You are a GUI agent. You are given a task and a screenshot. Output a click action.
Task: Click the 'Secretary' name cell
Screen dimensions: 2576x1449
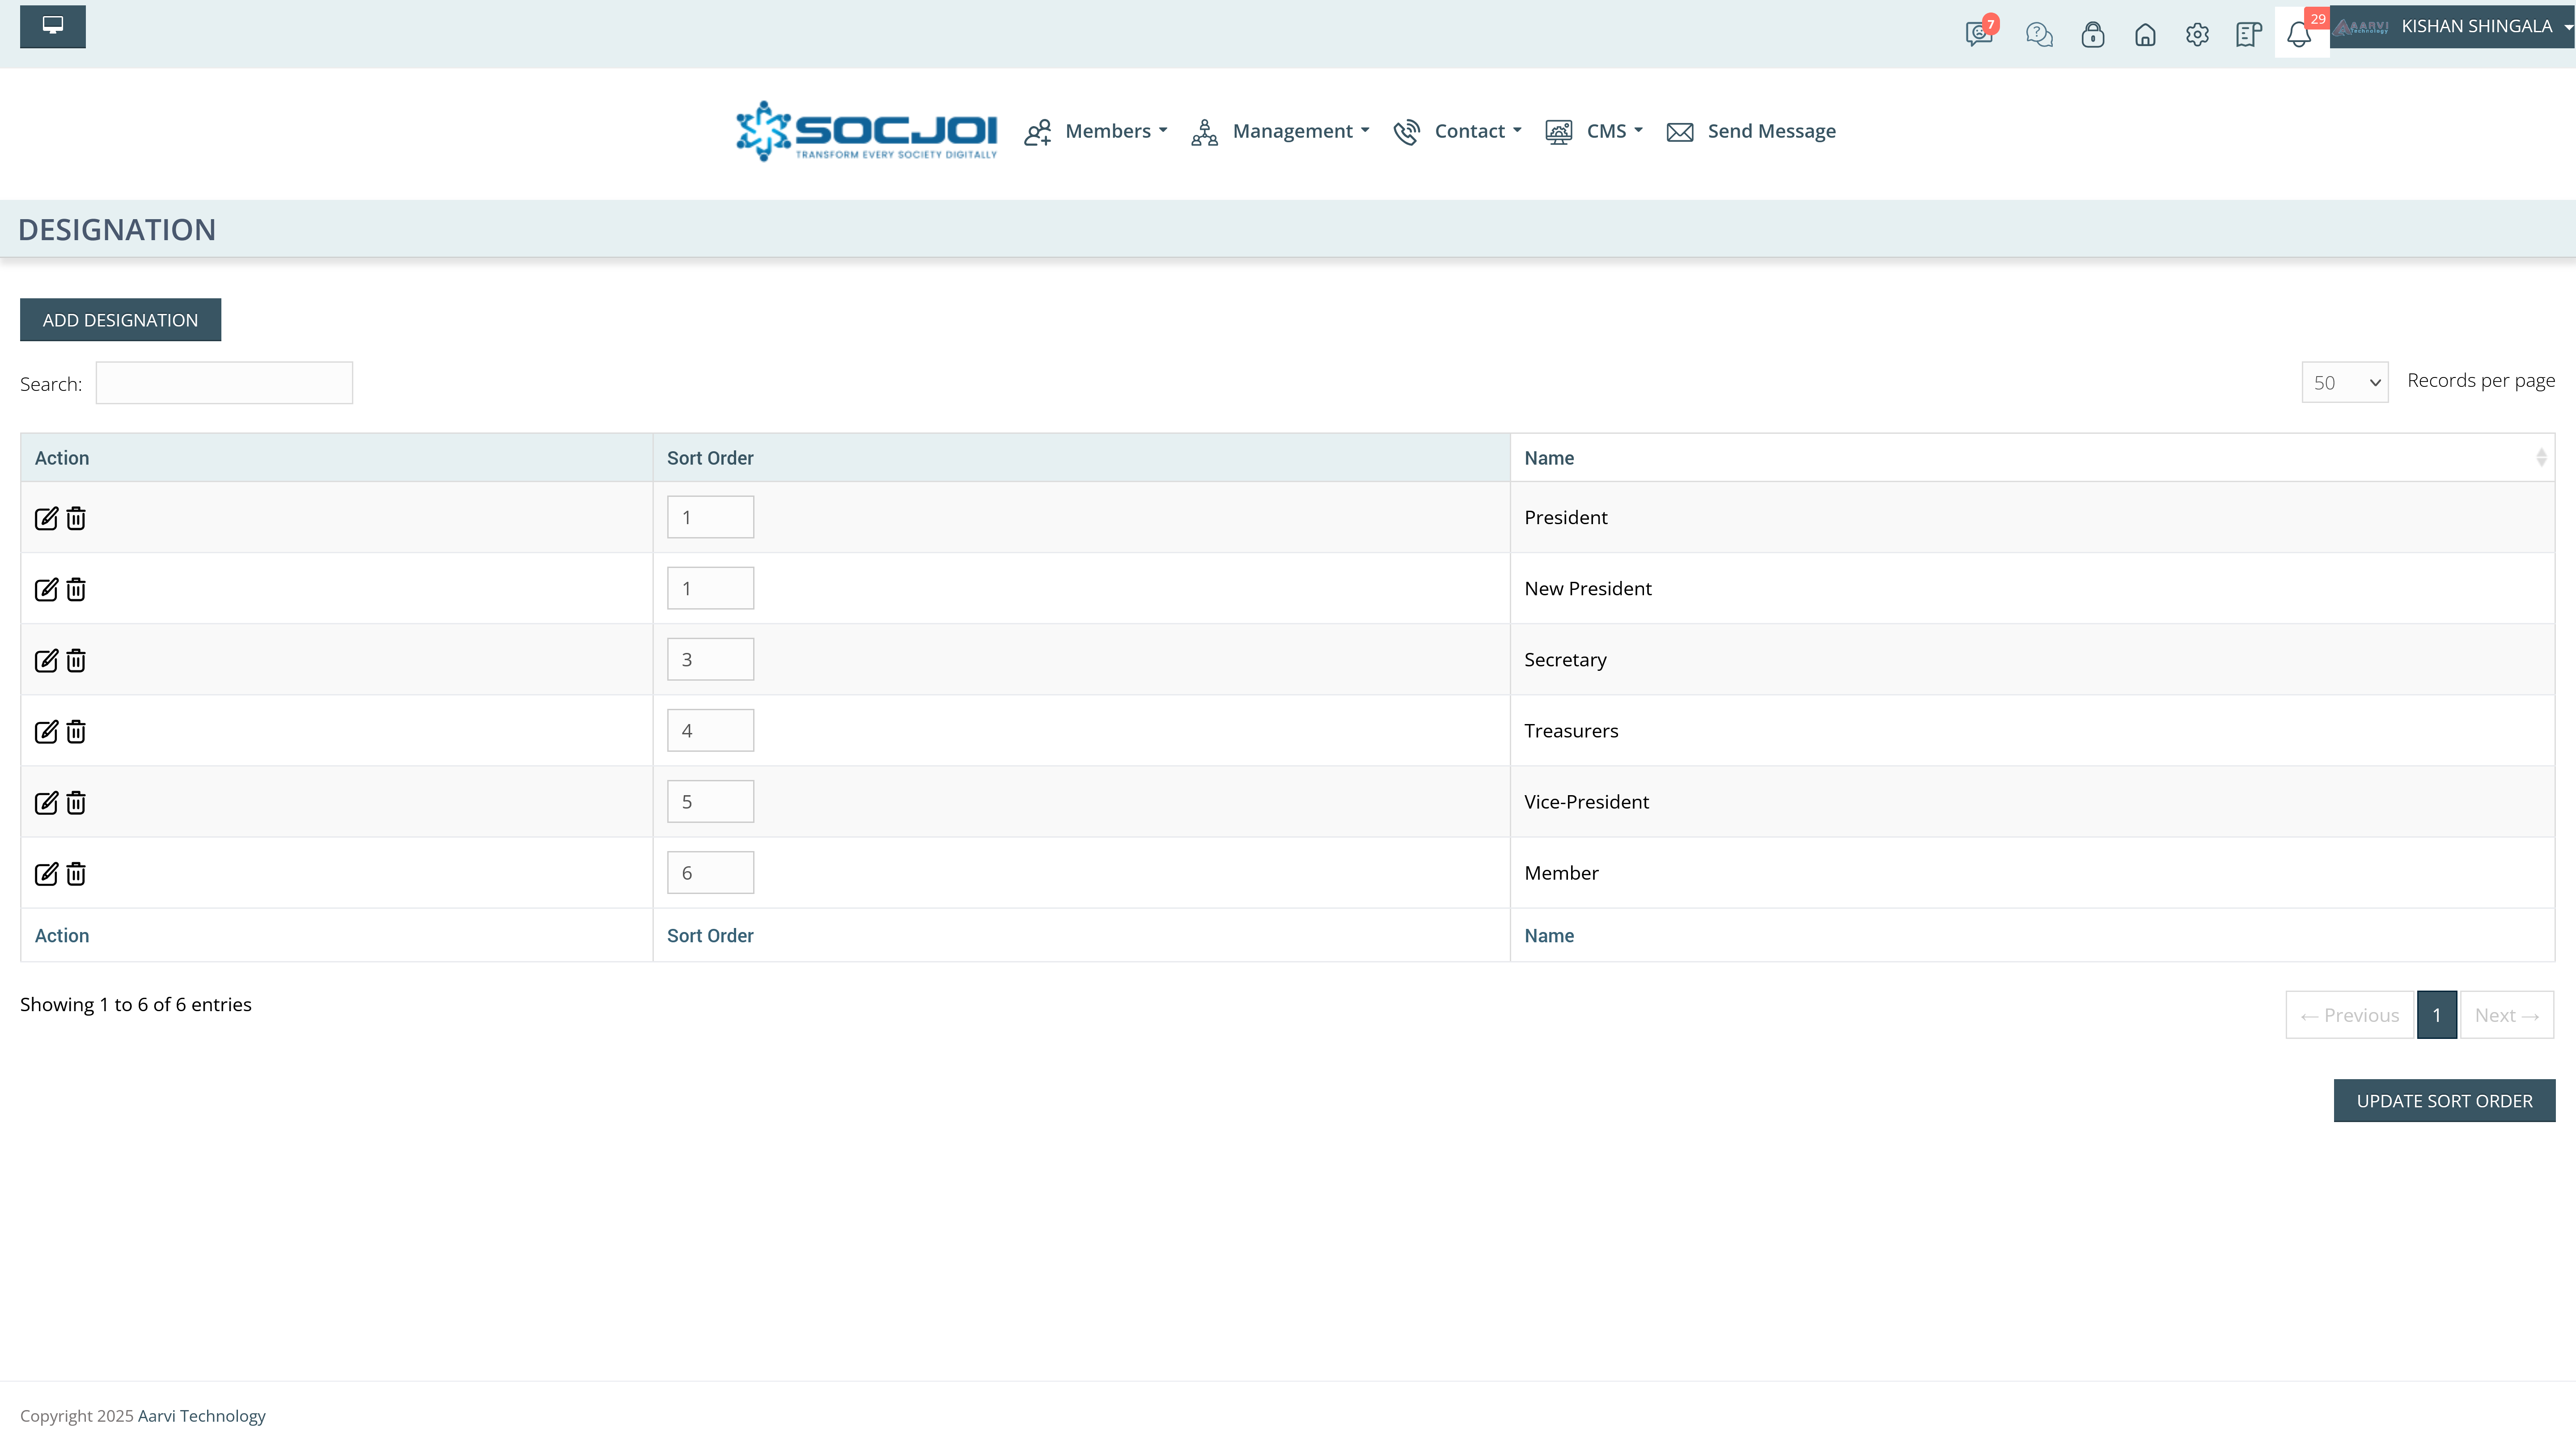[2032, 660]
